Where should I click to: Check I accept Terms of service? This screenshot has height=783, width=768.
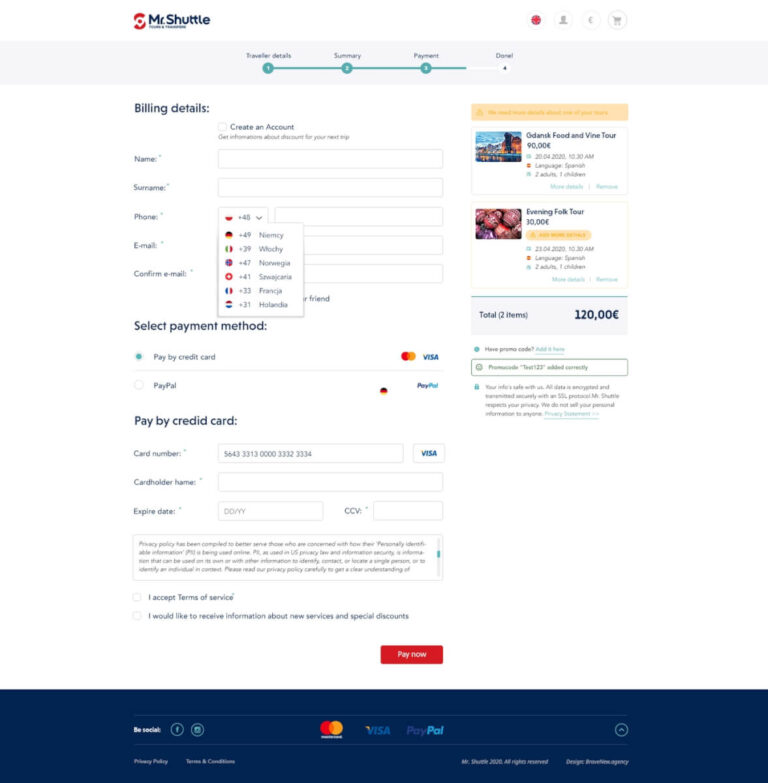point(137,597)
